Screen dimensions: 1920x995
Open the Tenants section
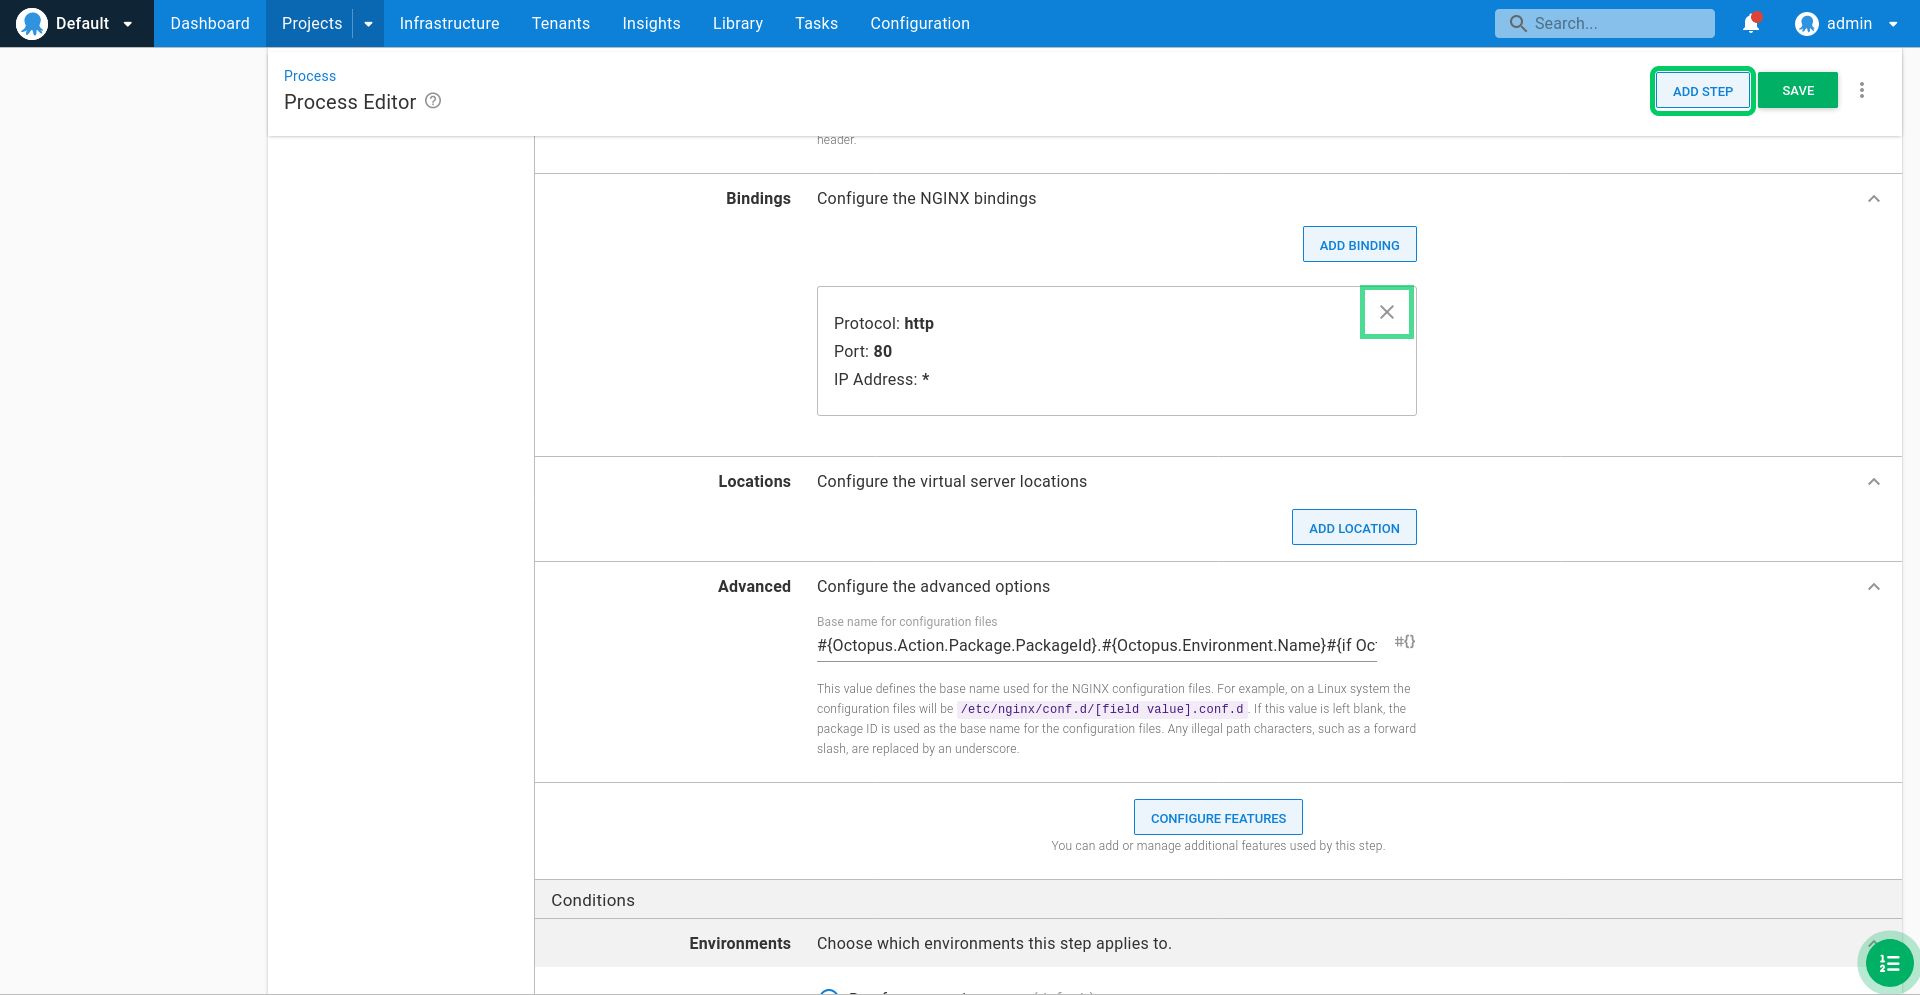pos(561,23)
